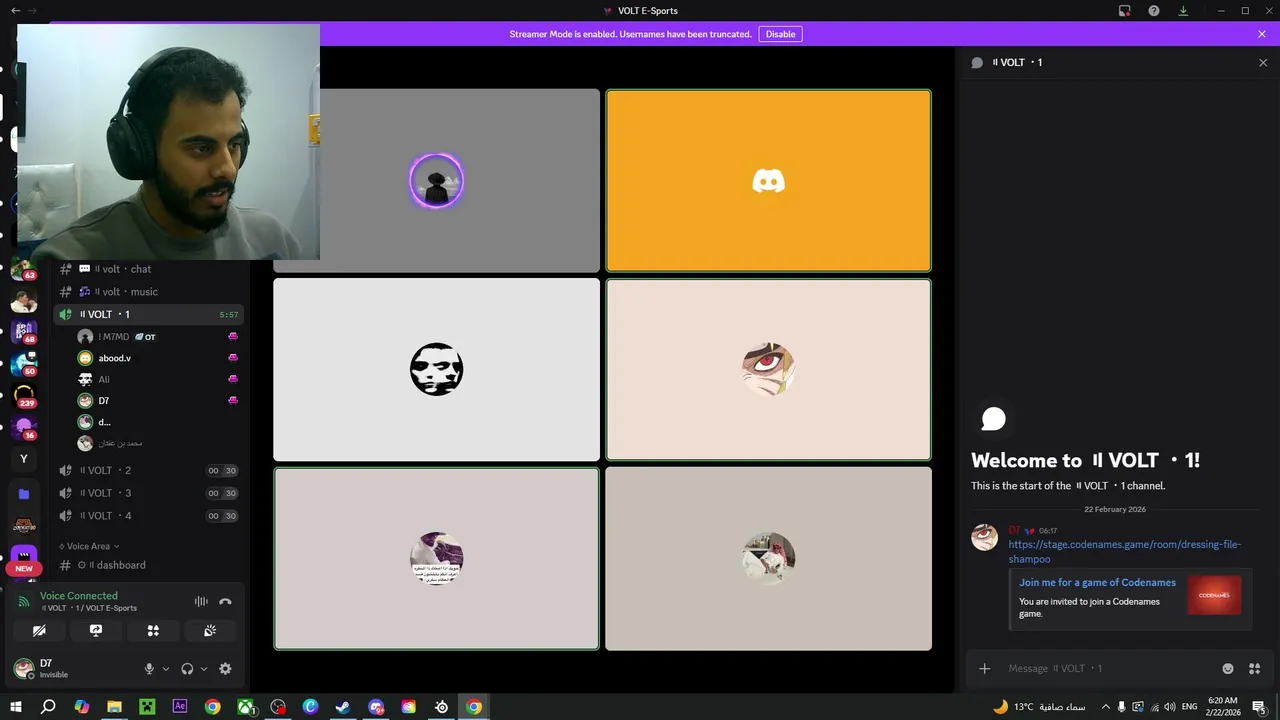Select abood.v in the voice user list
Image resolution: width=1280 pixels, height=720 pixels.
[158, 358]
